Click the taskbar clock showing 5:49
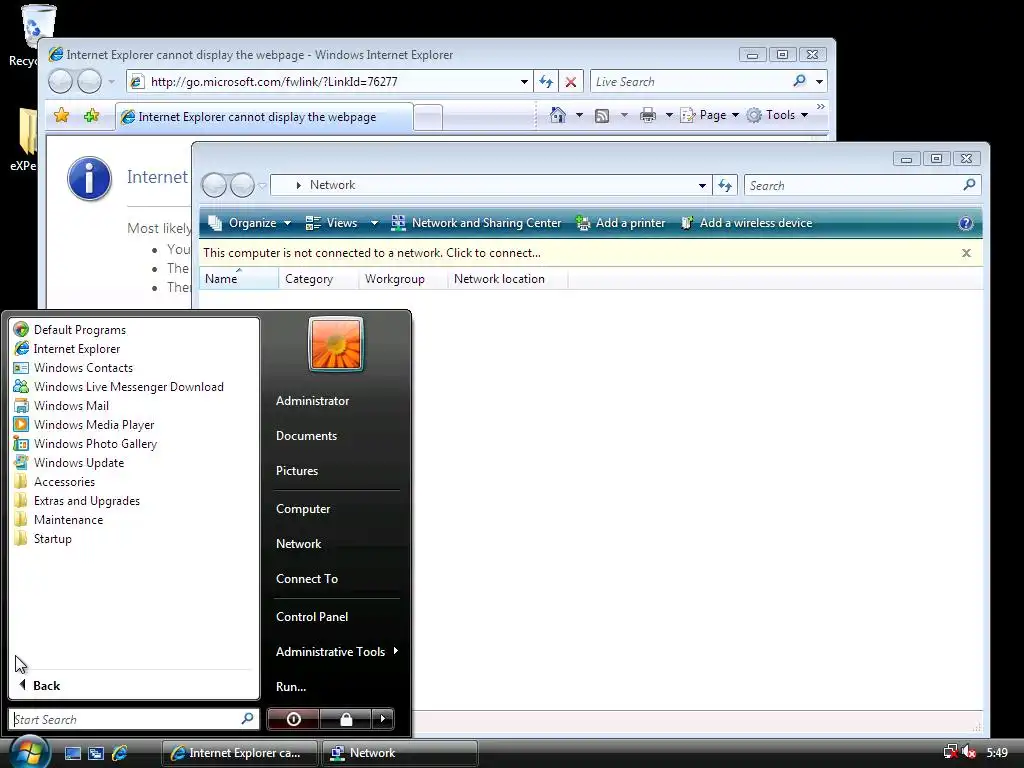The height and width of the screenshot is (768, 1024). coord(997,752)
